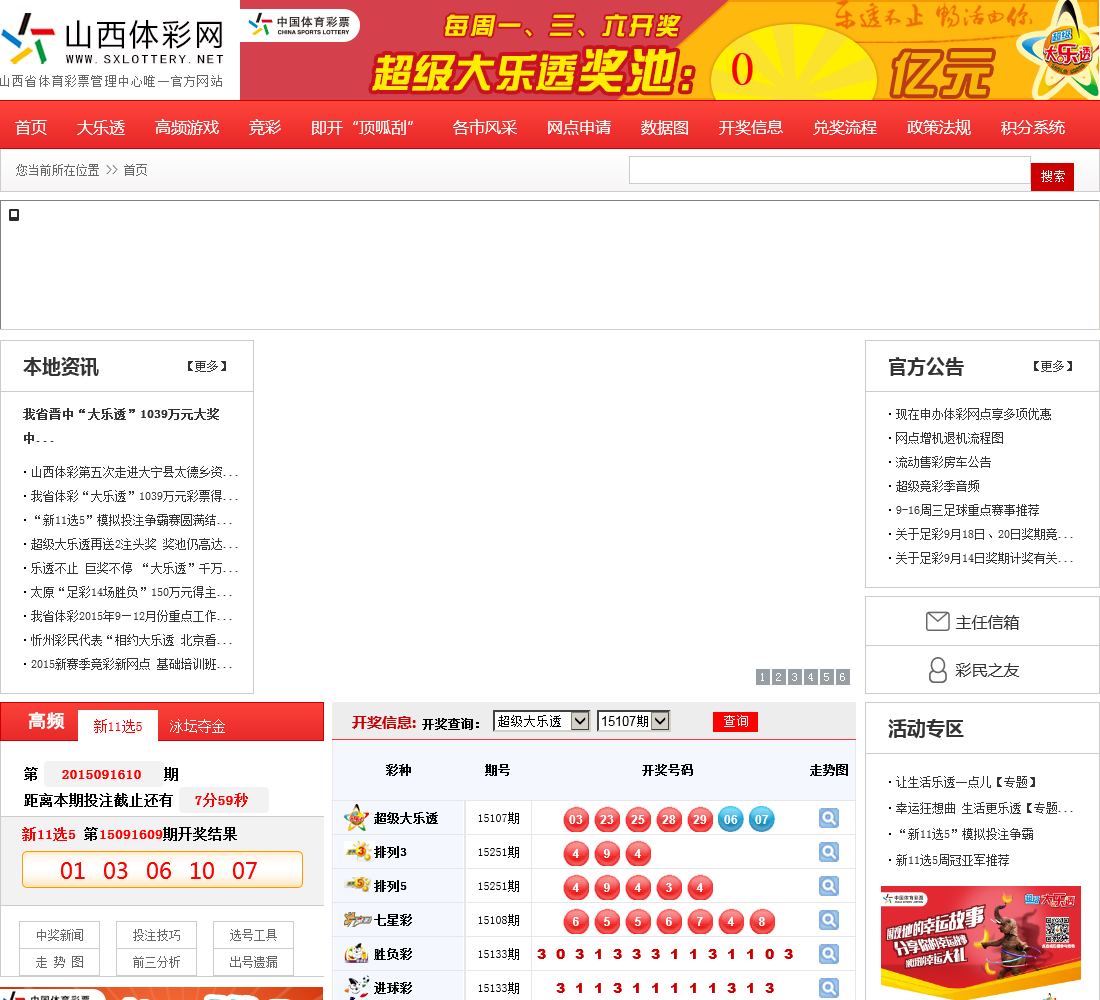Click the 超级大乐透奖池 top banner
This screenshot has height=1000, width=1100.
[670, 50]
